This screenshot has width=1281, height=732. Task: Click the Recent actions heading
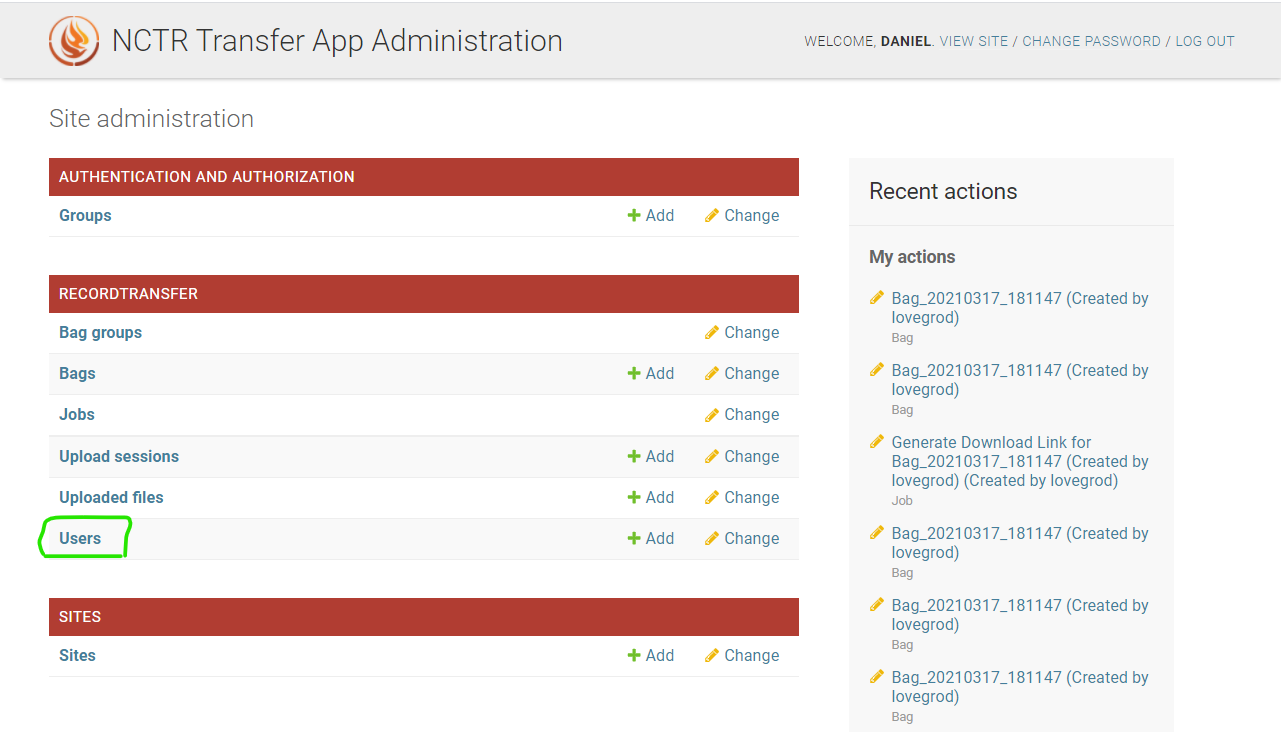point(943,192)
